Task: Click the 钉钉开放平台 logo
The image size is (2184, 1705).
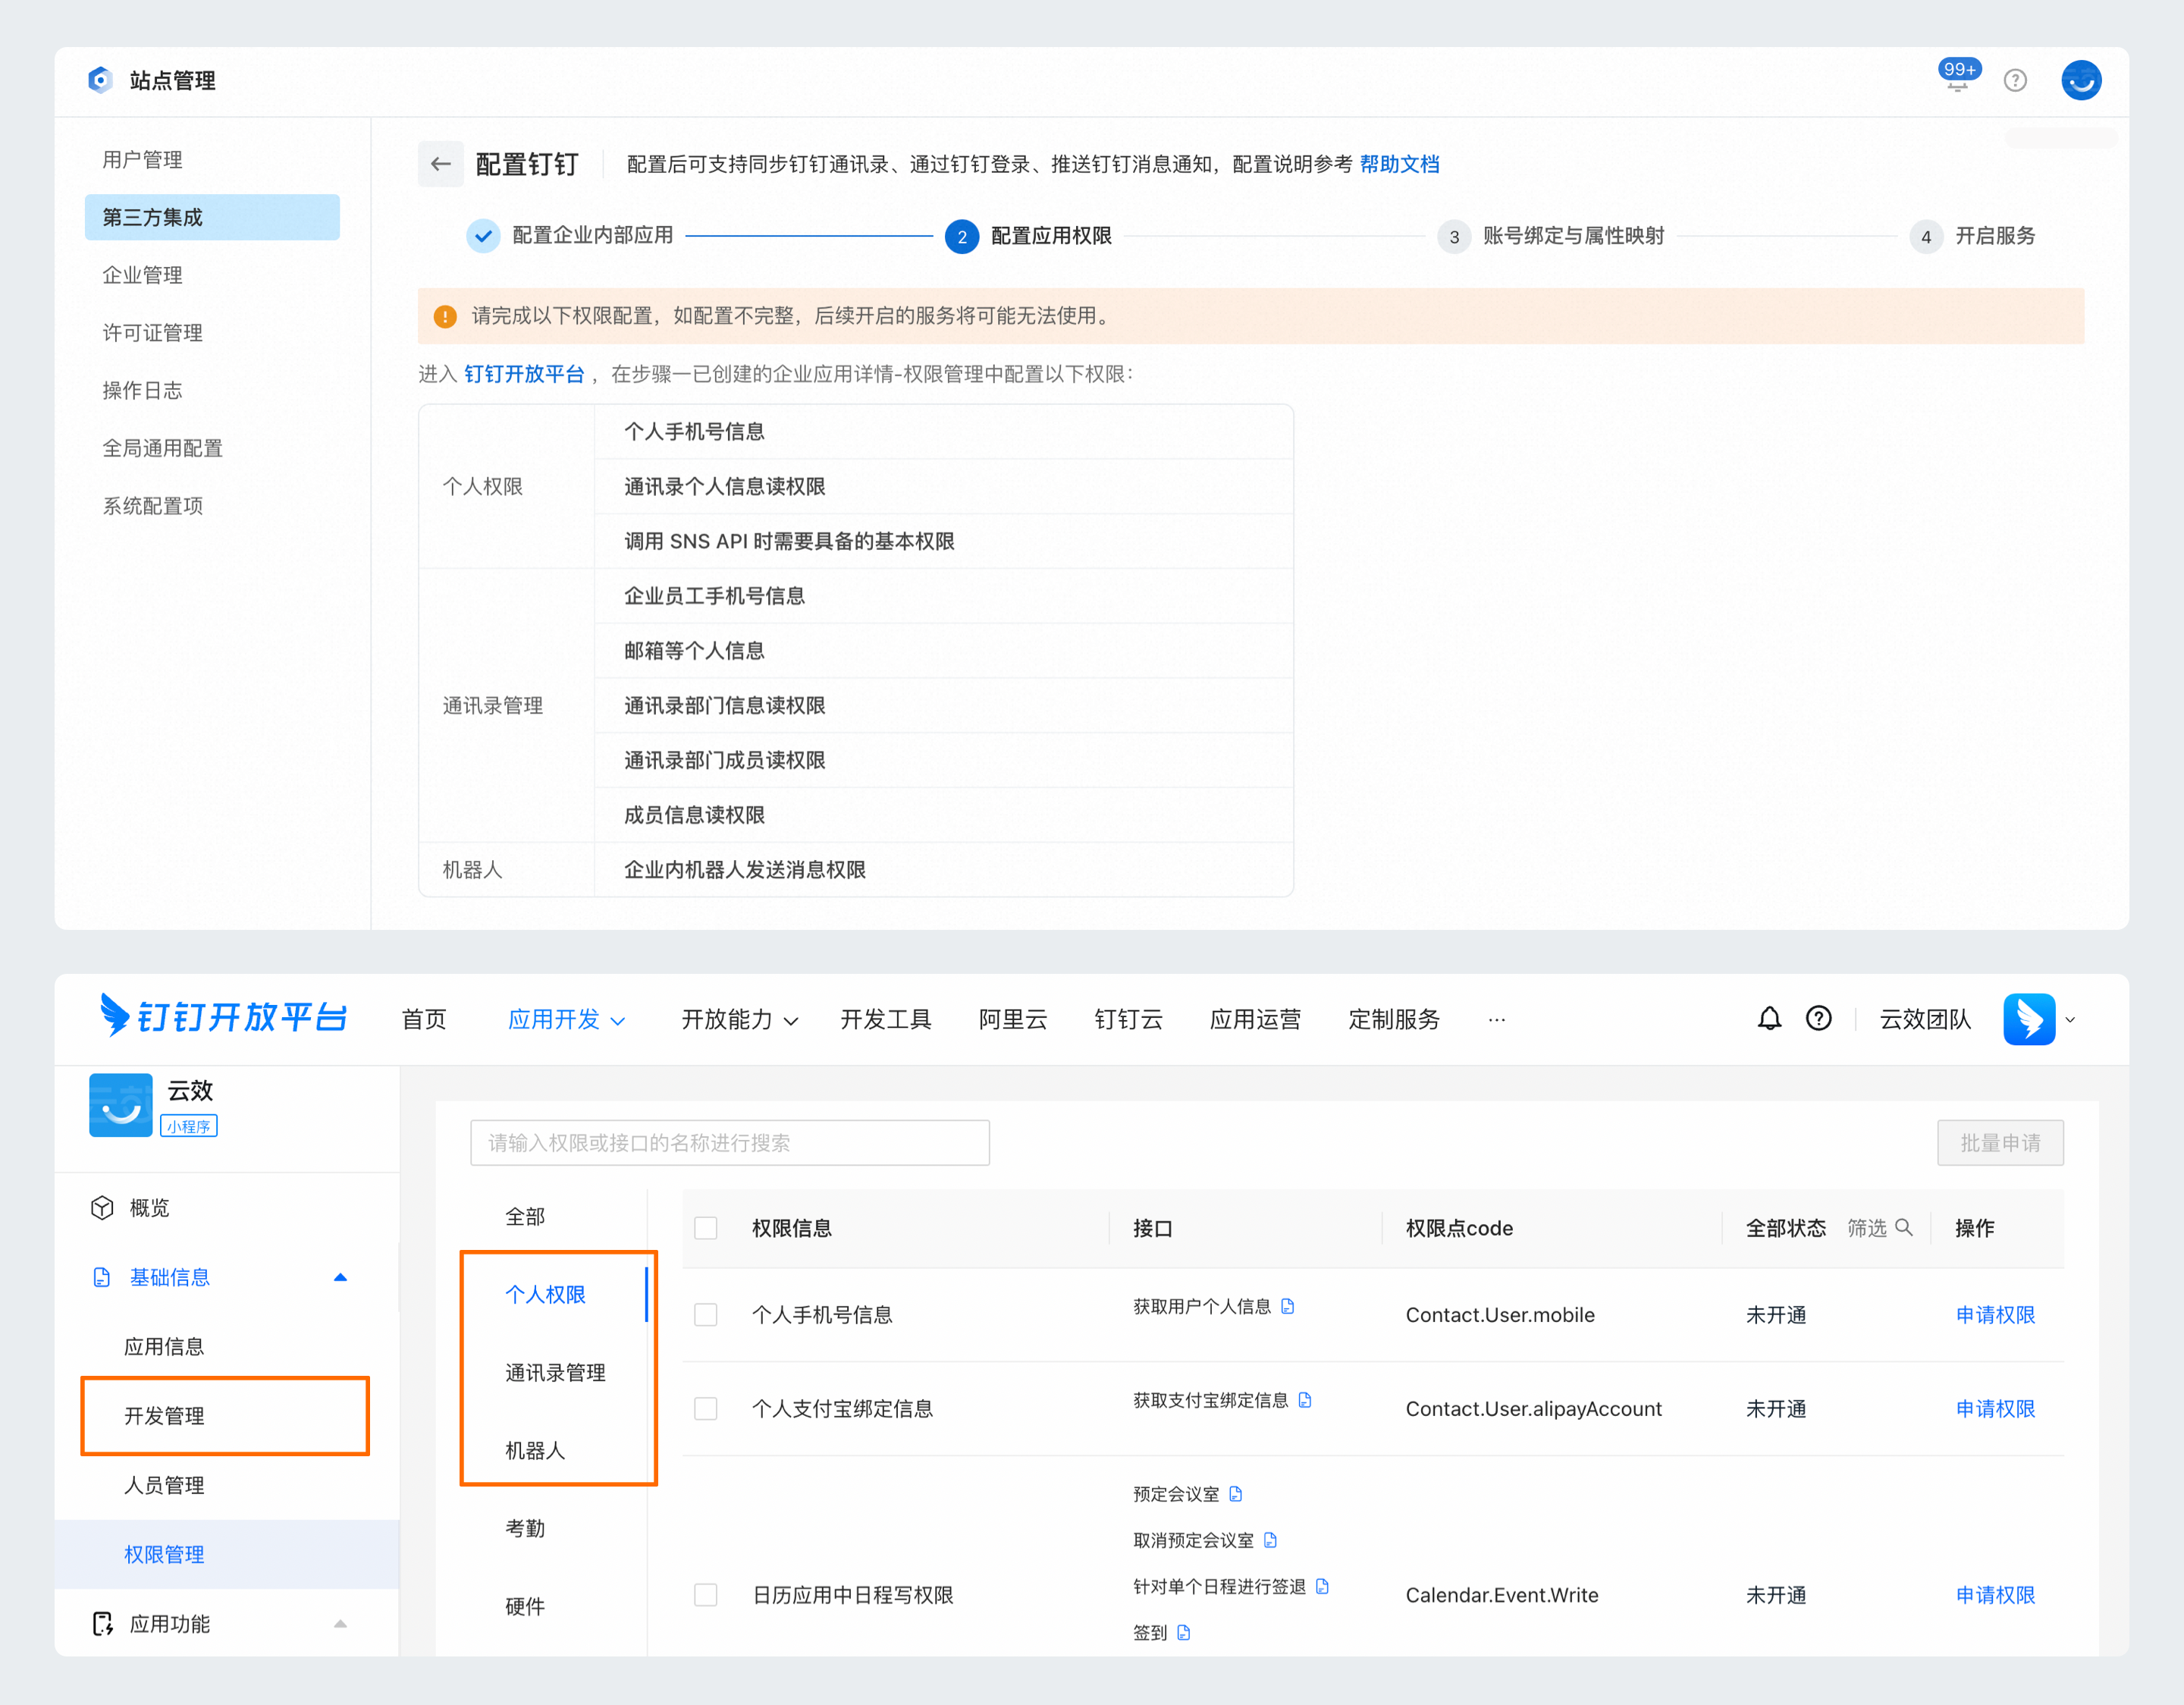Action: (x=223, y=1017)
